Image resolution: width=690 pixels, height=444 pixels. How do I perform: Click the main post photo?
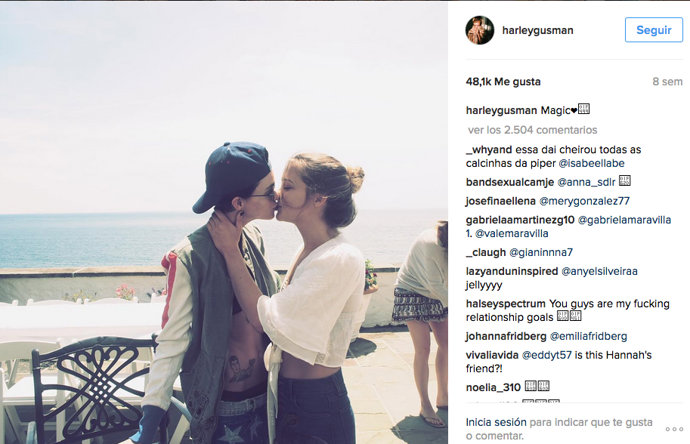pyautogui.click(x=224, y=222)
